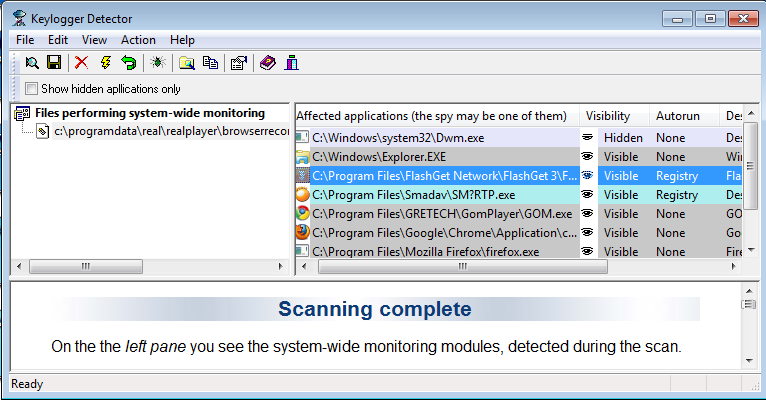The width and height of the screenshot is (766, 400).
Task: Open the View menu
Action: tap(94, 40)
